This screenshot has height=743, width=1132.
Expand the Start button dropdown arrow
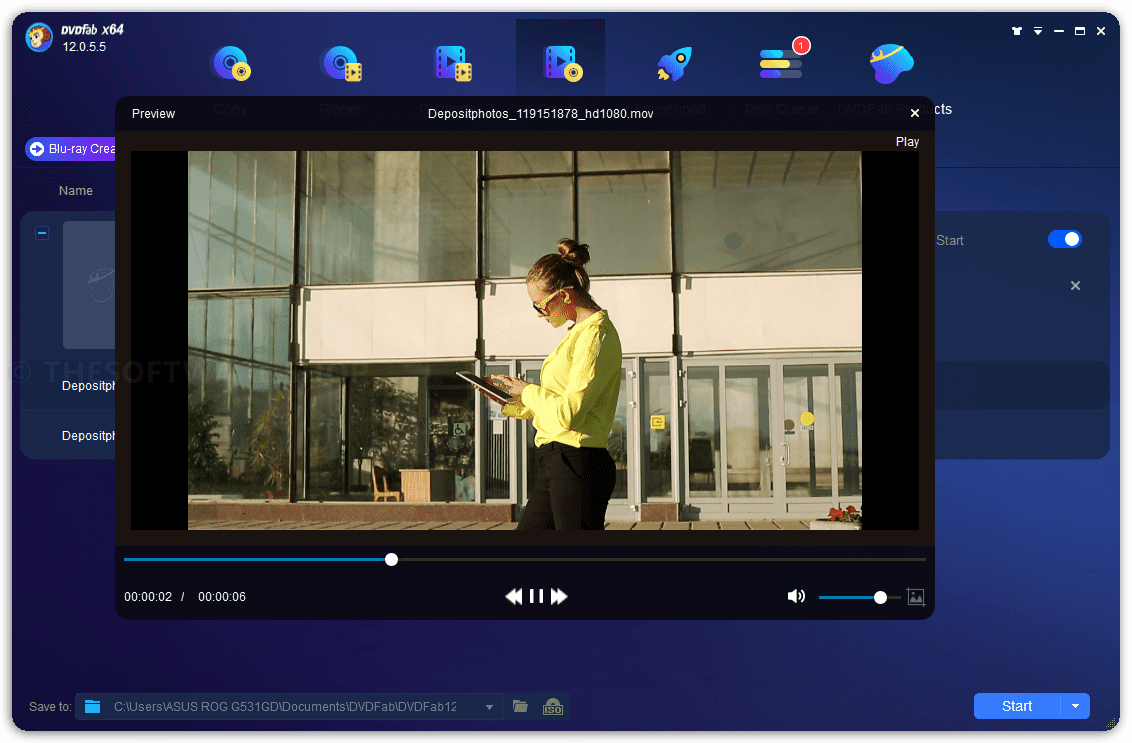tap(1076, 706)
